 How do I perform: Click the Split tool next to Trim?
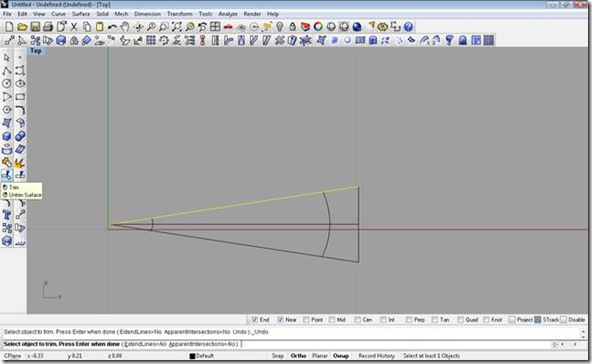pyautogui.click(x=20, y=175)
